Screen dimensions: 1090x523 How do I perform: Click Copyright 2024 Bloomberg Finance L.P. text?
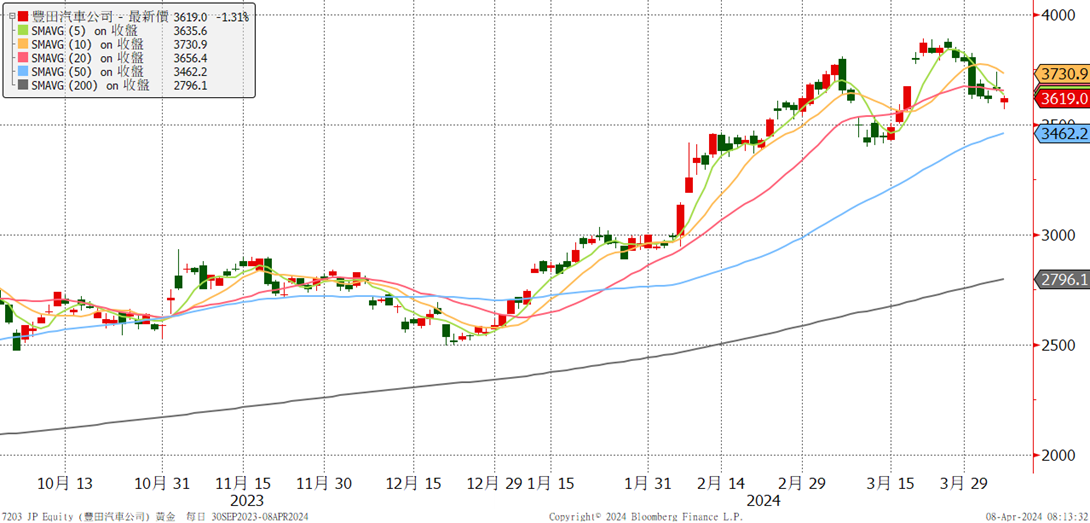(x=645, y=517)
